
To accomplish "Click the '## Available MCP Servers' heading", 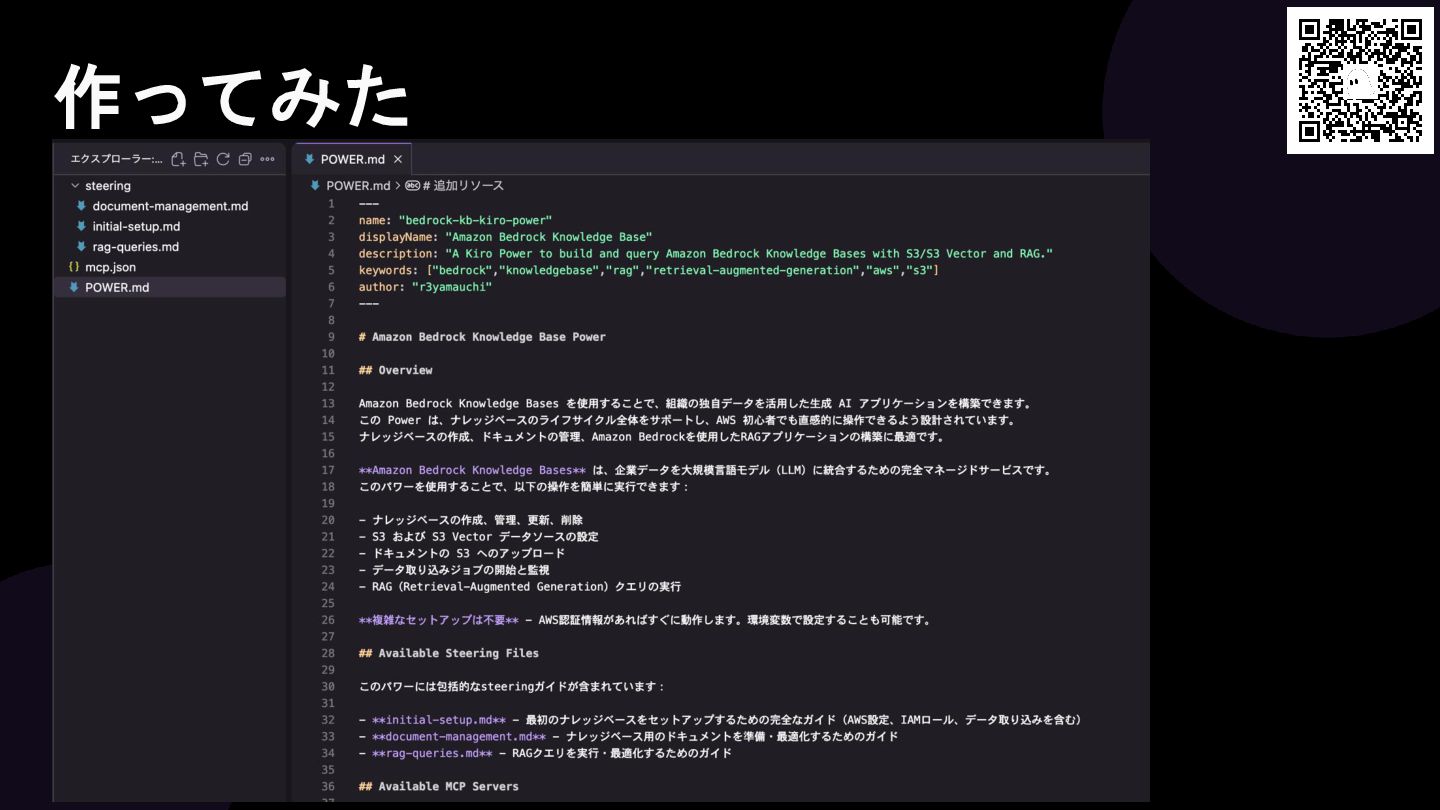I will [438, 786].
